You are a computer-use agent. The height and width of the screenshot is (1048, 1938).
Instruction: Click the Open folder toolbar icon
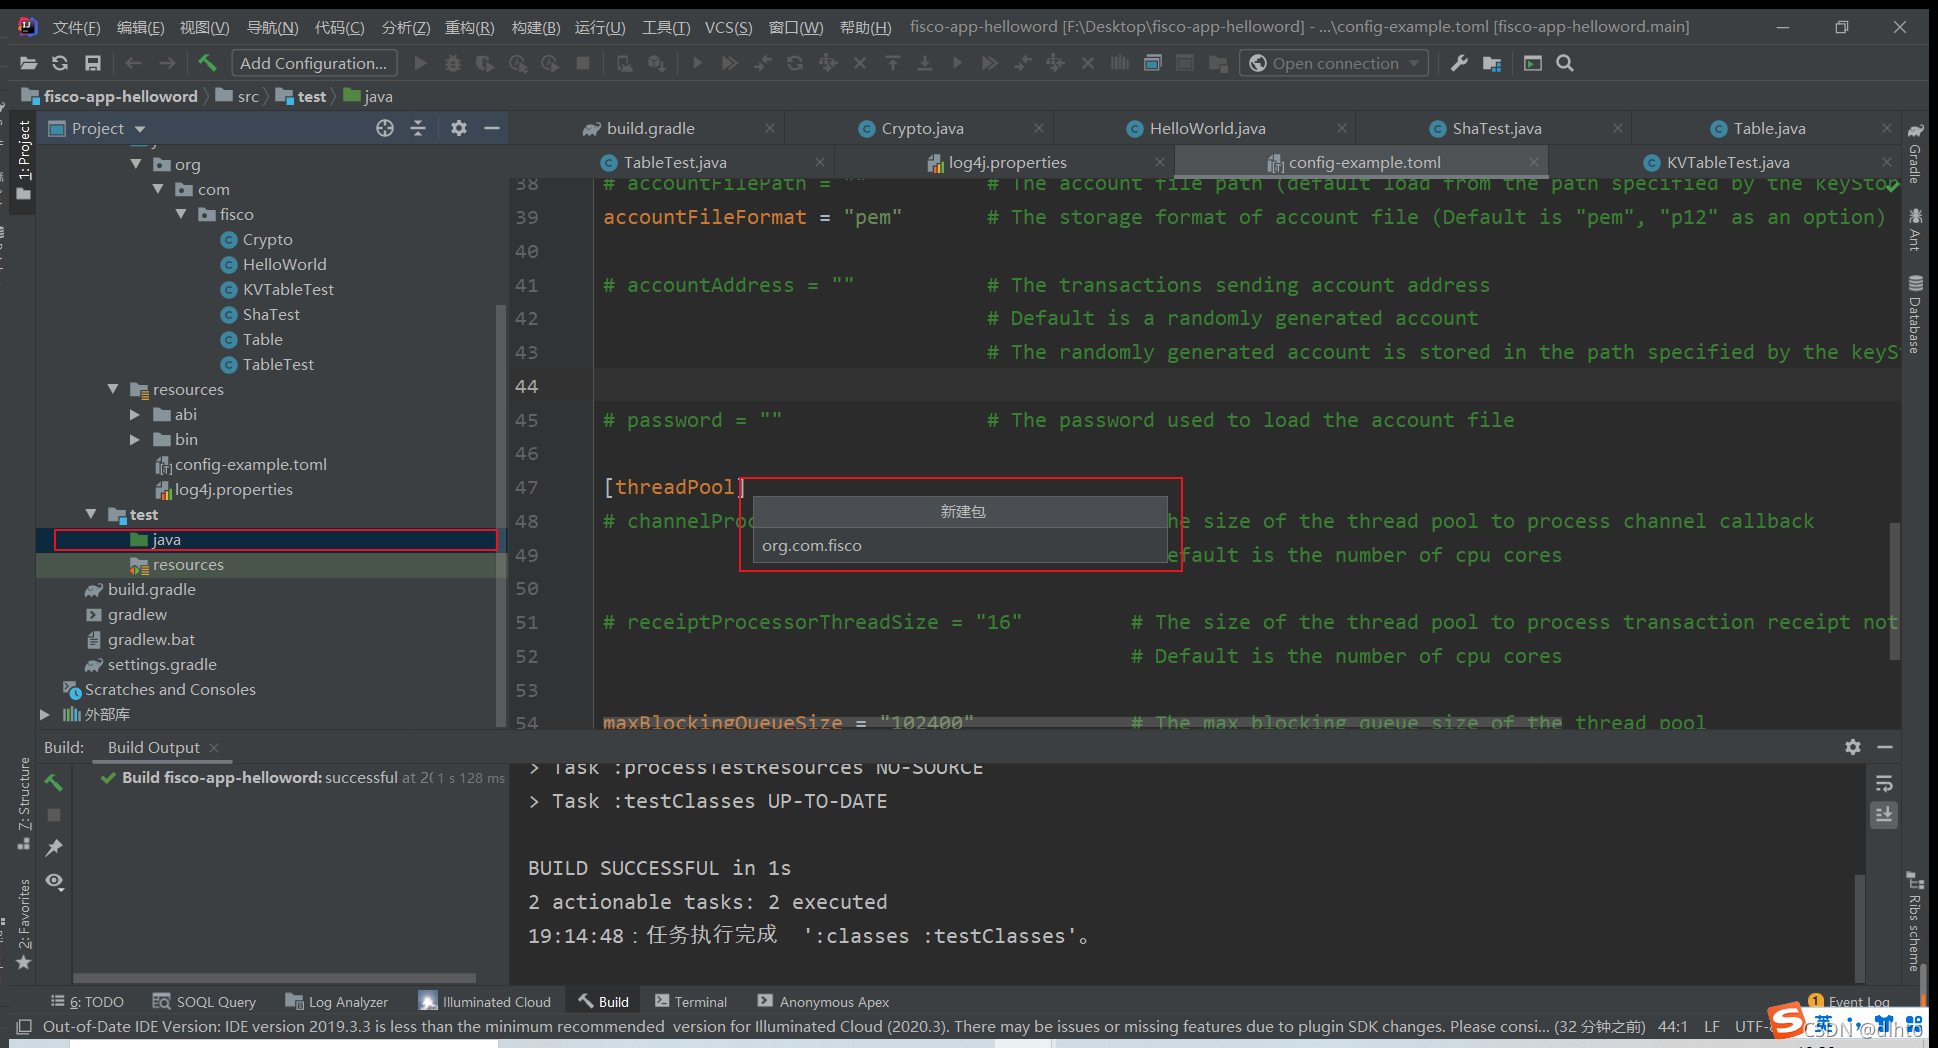tap(28, 63)
